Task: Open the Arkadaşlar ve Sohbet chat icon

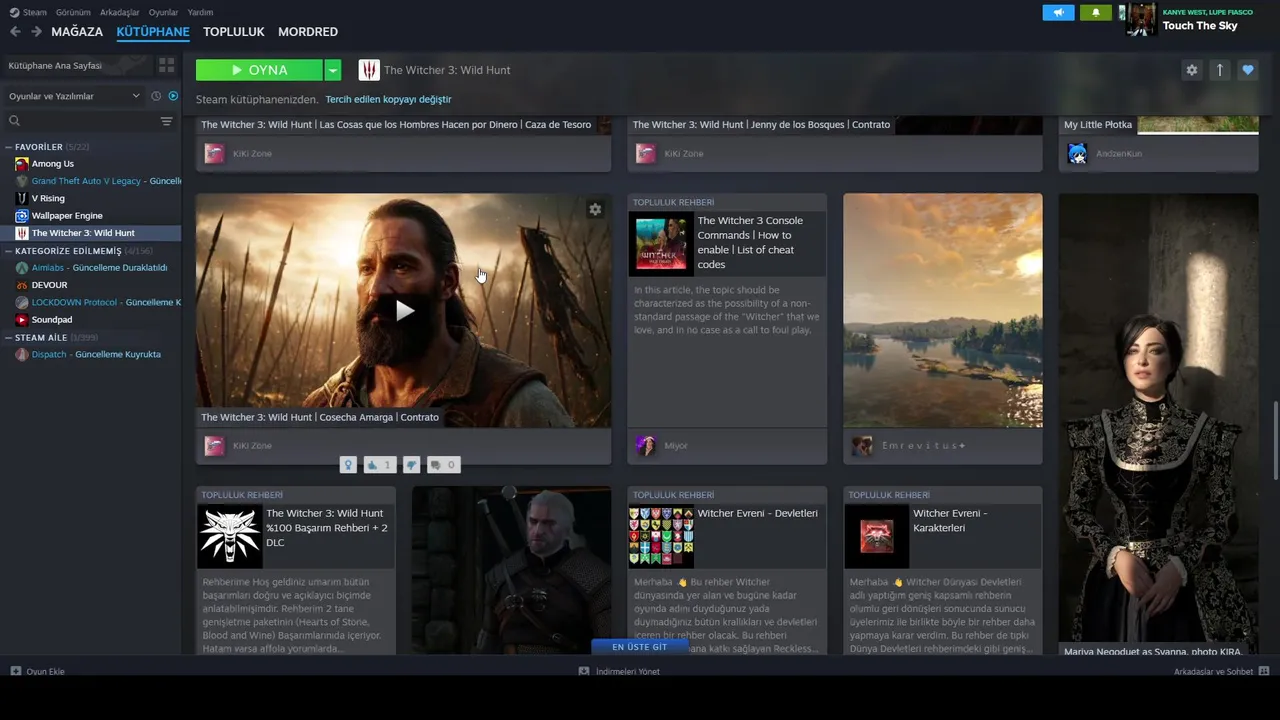Action: (x=1264, y=671)
